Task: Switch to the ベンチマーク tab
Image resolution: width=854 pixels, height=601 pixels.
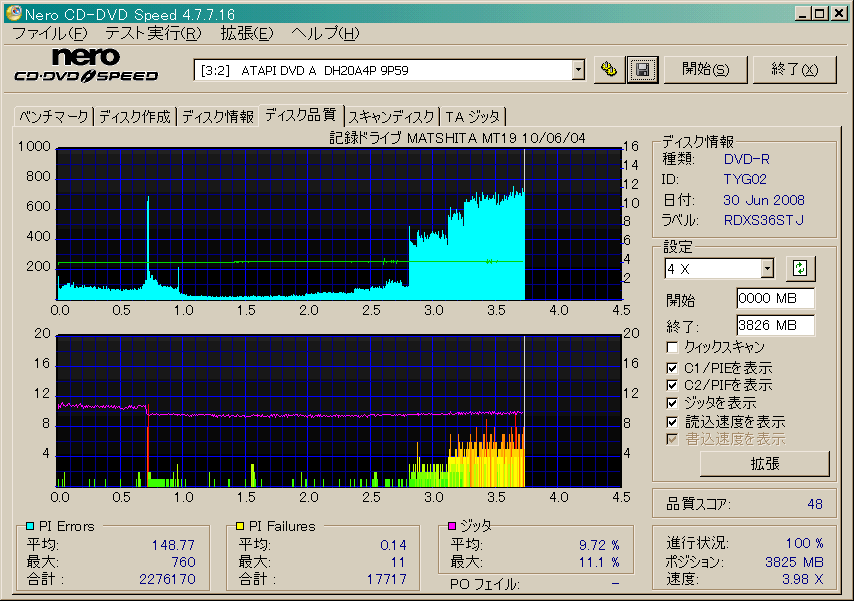Action: coord(53,117)
